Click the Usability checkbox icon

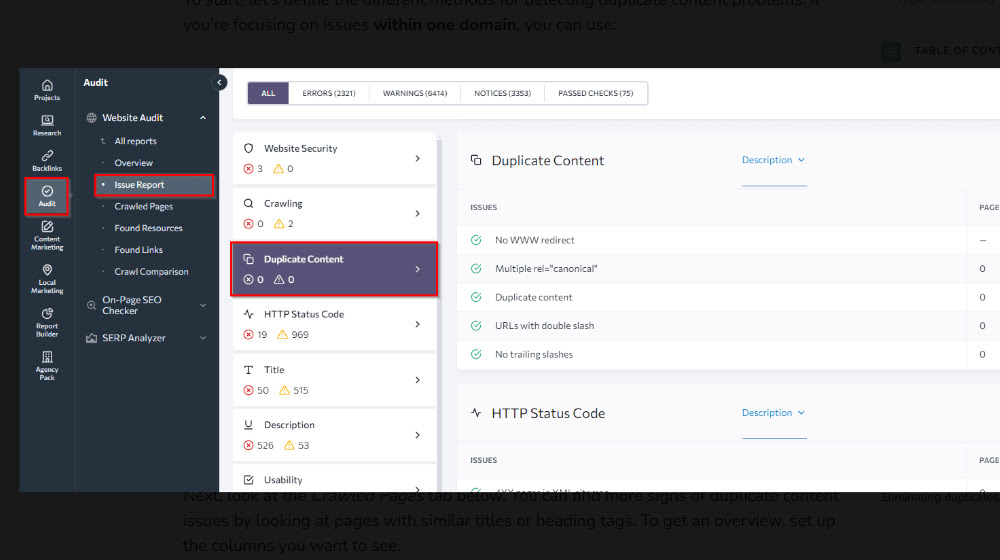[x=249, y=480]
